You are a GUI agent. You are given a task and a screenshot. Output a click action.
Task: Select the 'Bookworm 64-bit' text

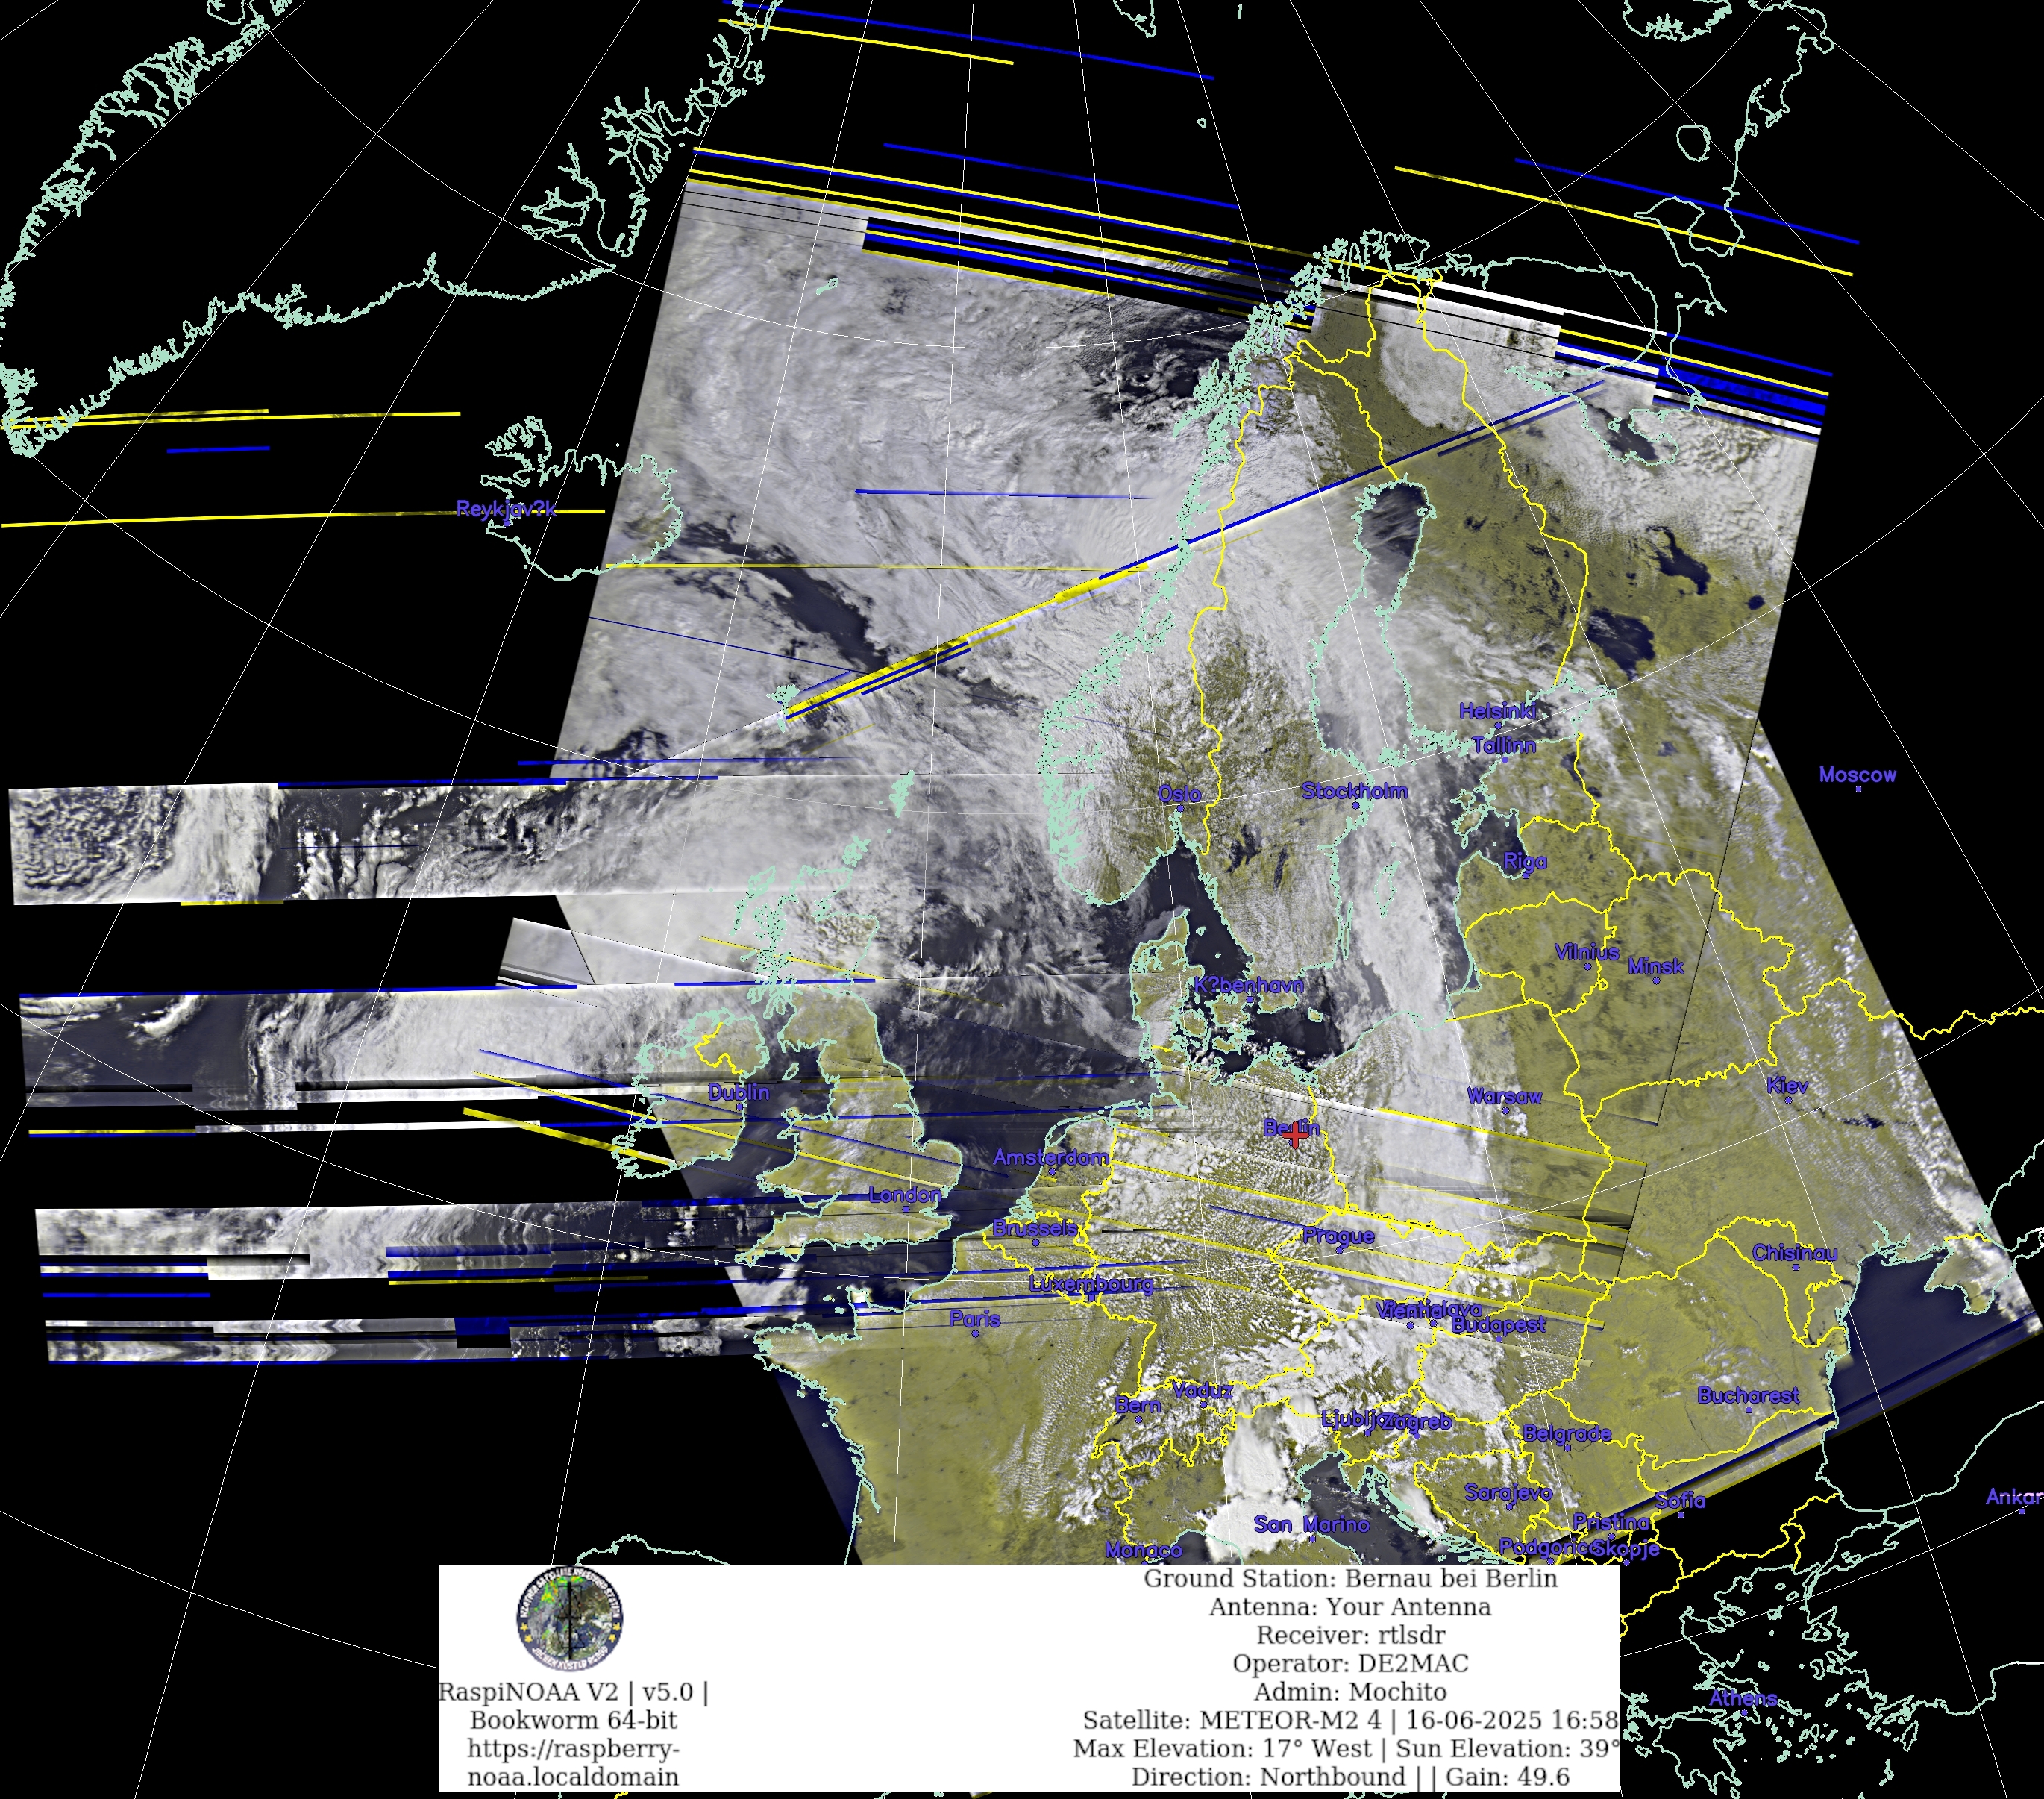coord(573,1720)
